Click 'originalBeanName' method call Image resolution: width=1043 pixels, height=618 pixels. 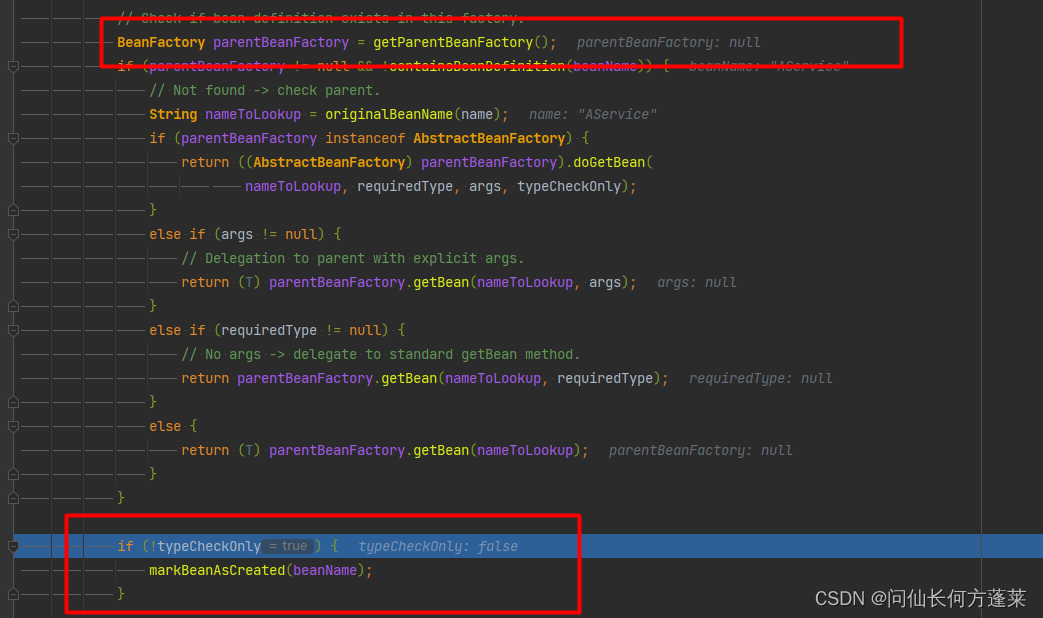point(389,114)
